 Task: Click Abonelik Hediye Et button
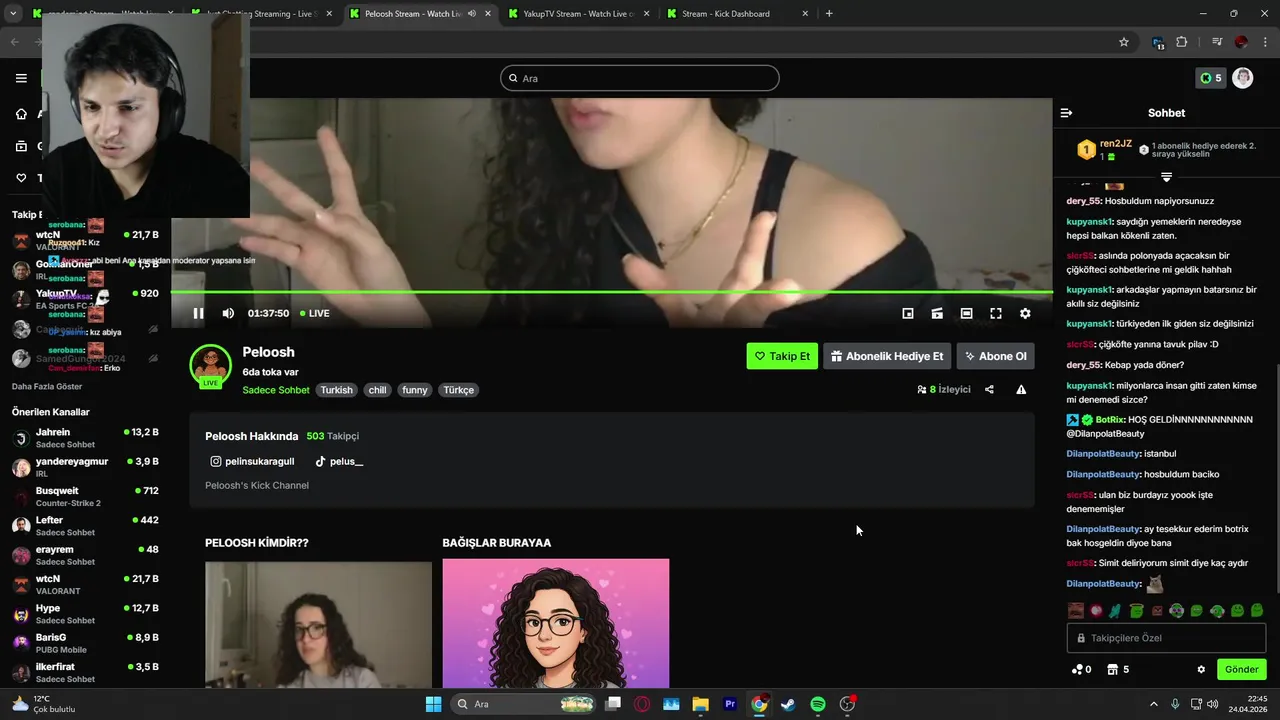(887, 356)
